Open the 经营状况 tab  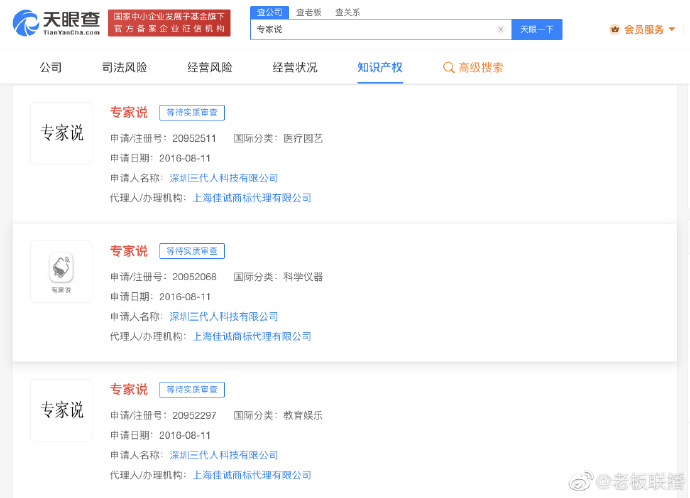tap(294, 68)
